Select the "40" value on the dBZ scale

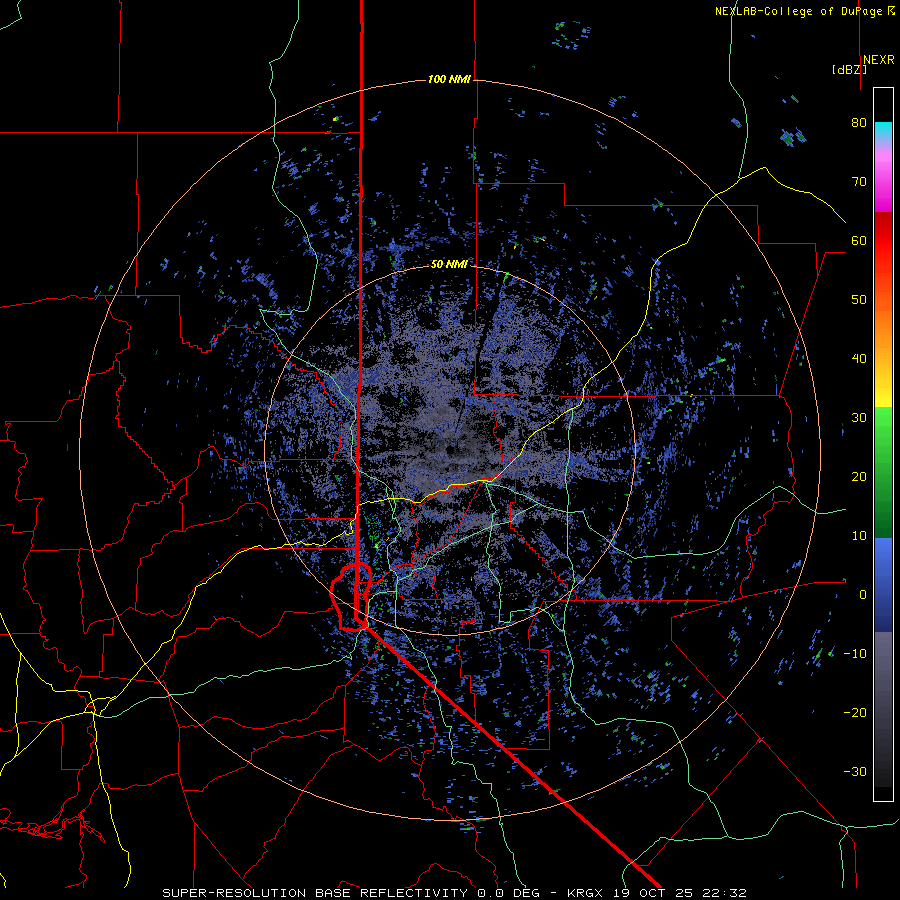pyautogui.click(x=859, y=359)
